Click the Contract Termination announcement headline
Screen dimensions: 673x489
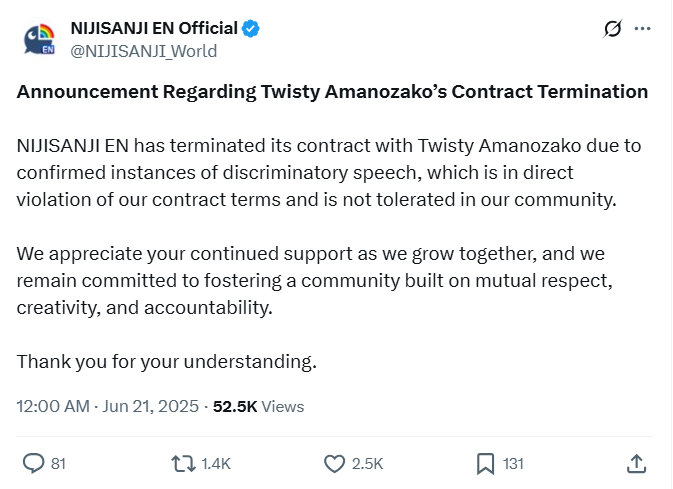click(332, 92)
